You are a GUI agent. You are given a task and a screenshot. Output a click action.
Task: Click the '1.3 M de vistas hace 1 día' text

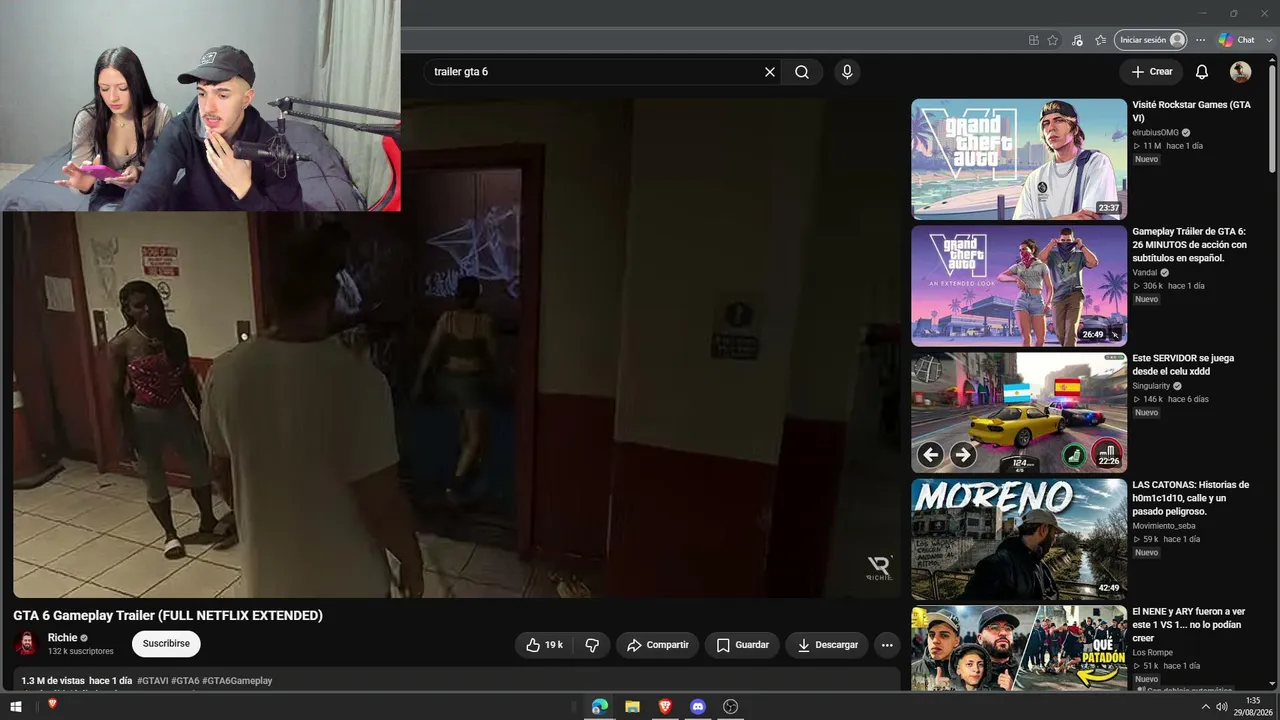pos(77,681)
